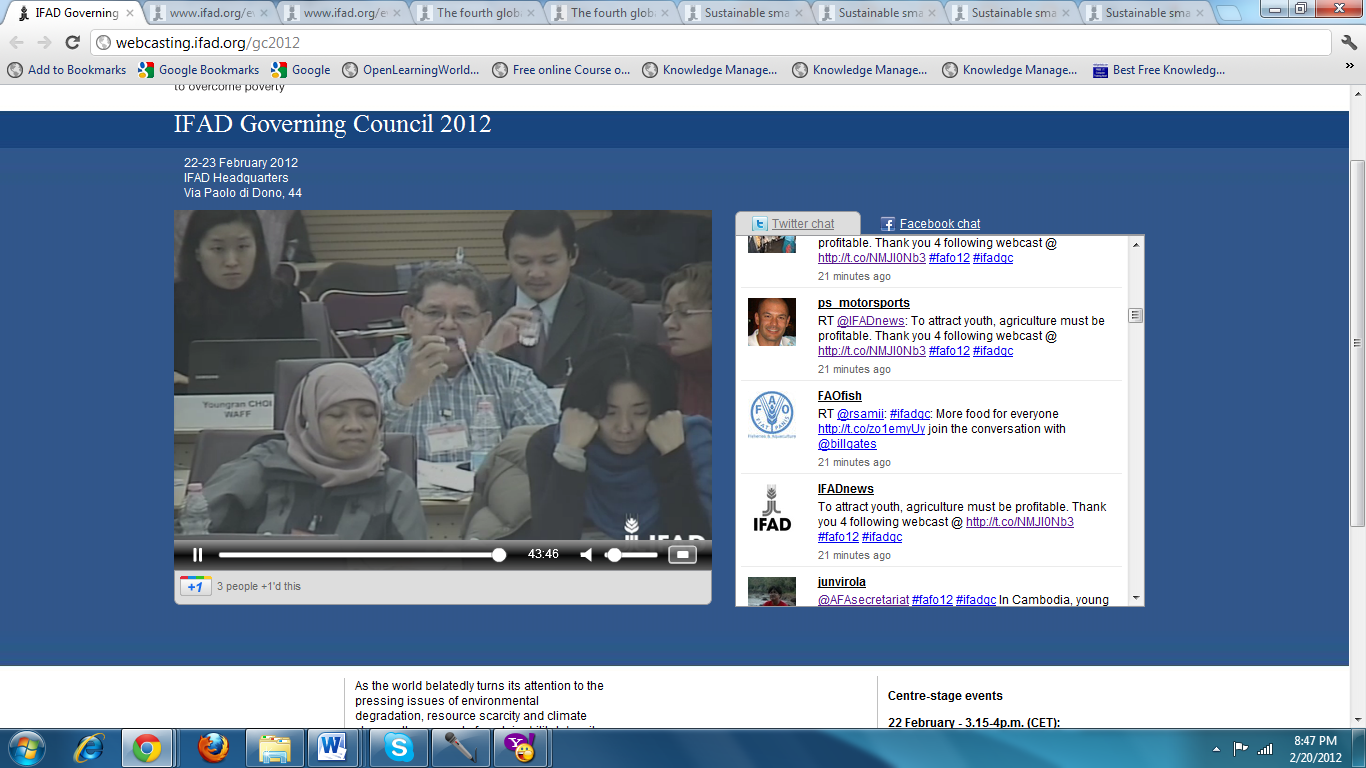Open the taskbar clock showing 8:47 PM
The width and height of the screenshot is (1366, 768).
pyautogui.click(x=1313, y=748)
